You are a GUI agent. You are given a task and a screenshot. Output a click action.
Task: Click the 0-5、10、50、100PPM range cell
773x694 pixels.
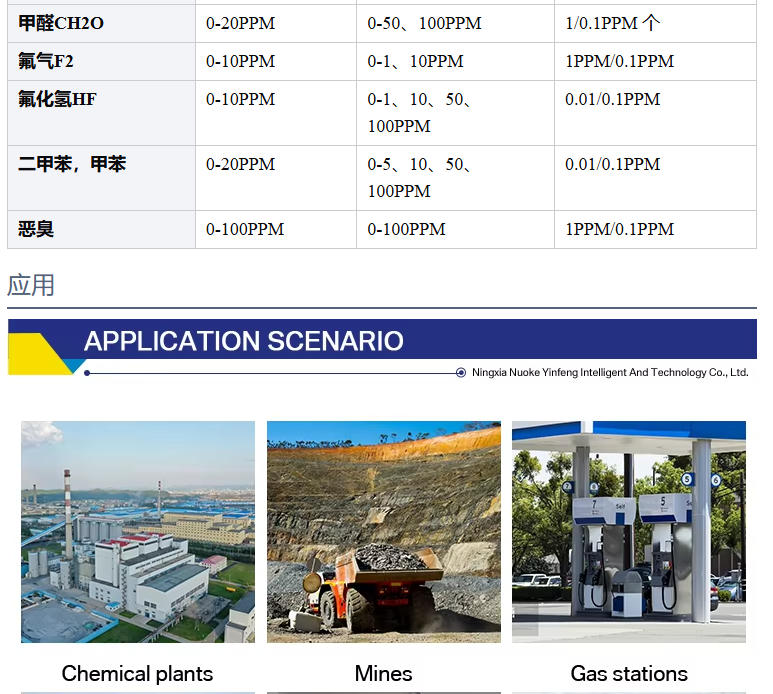point(420,177)
